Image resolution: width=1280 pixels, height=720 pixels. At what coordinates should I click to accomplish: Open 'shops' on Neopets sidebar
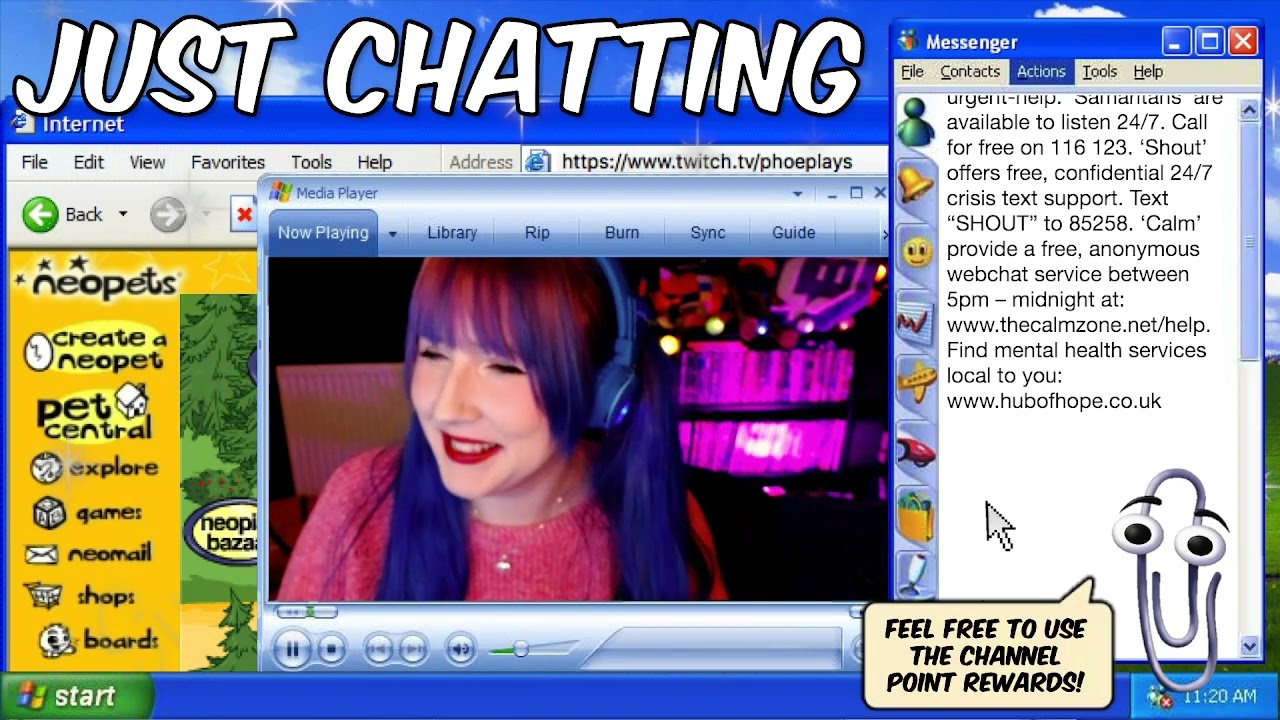(x=80, y=596)
